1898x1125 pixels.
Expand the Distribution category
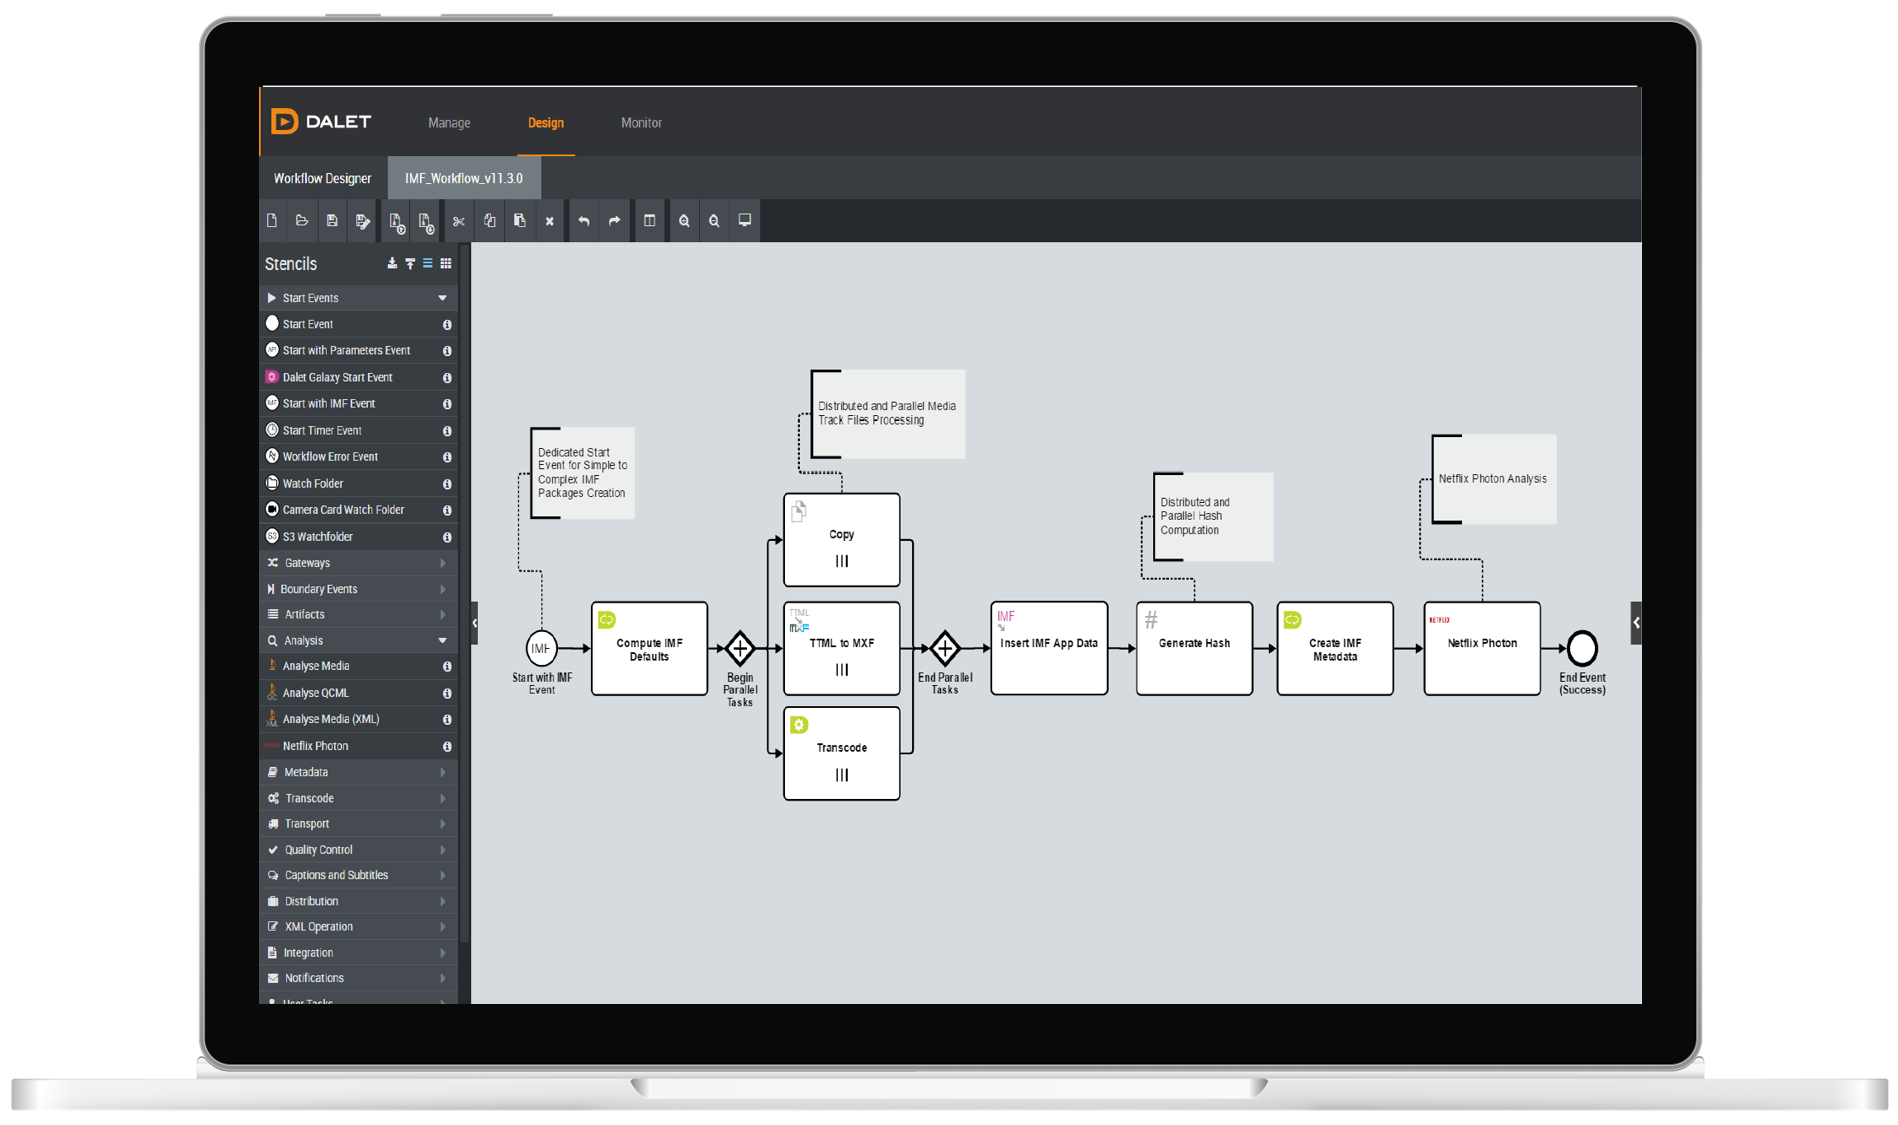click(x=358, y=901)
